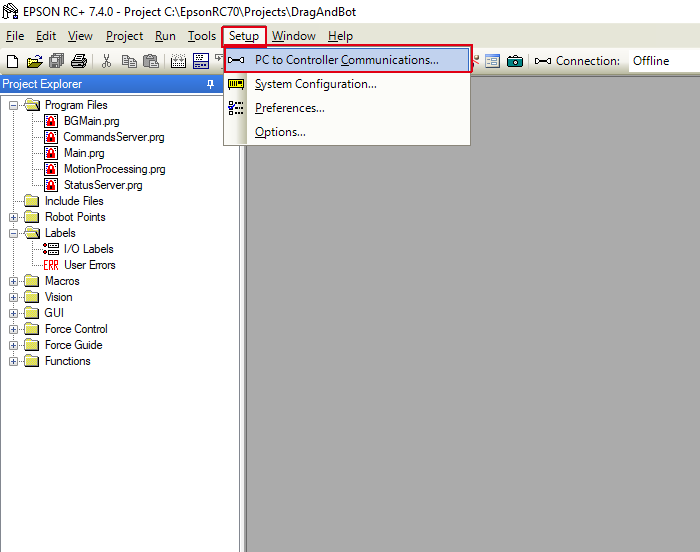Expand the Macros tree node
700x552 pixels.
pyautogui.click(x=13, y=281)
